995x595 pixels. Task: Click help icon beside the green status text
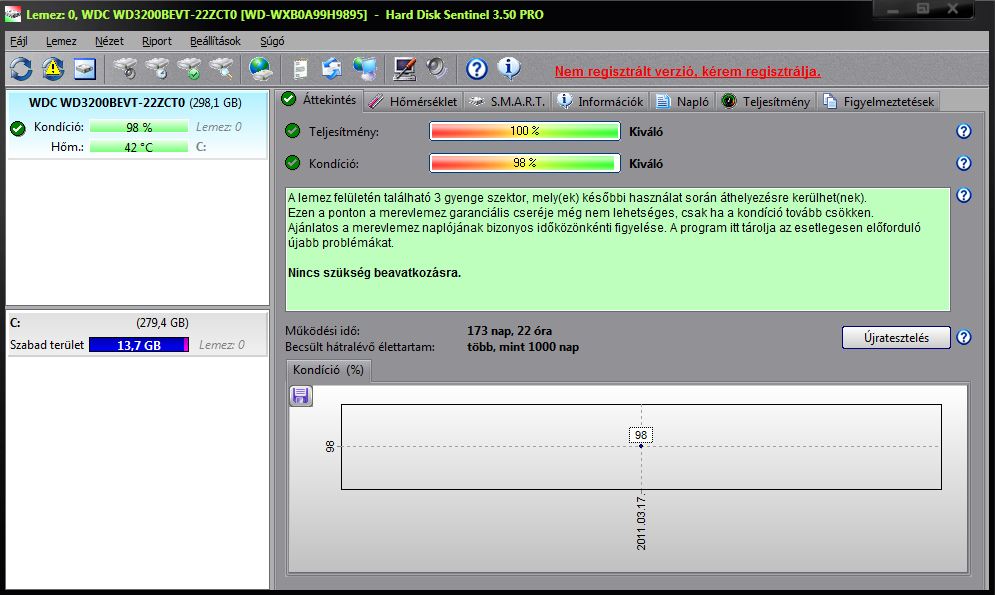coord(963,195)
